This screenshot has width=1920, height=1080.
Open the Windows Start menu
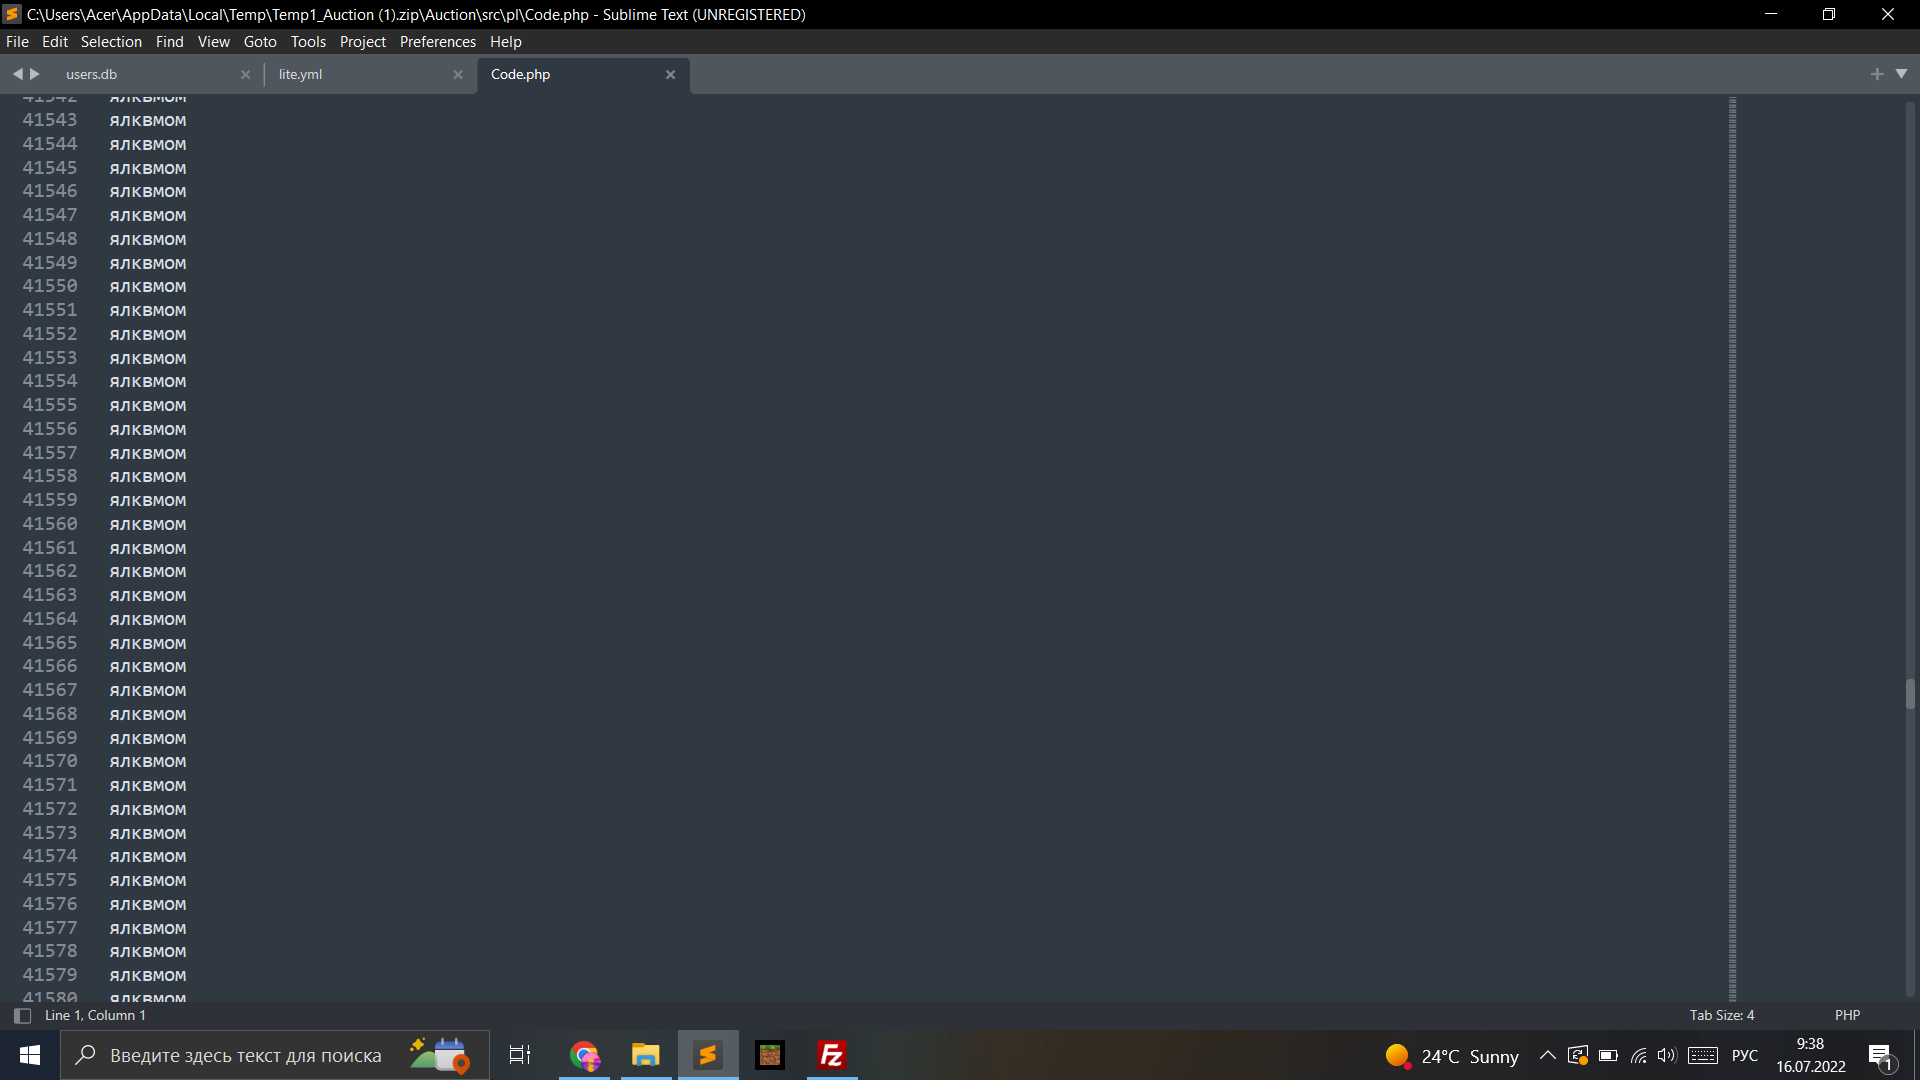click(x=30, y=1056)
